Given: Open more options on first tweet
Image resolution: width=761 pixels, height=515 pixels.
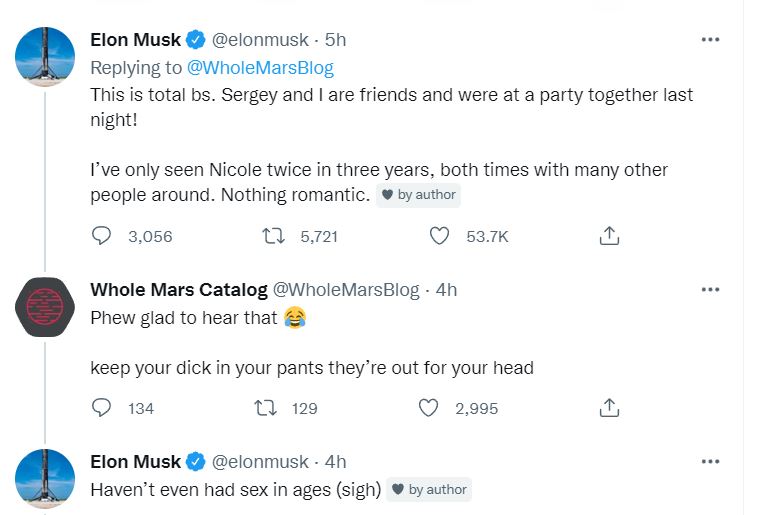Looking at the screenshot, I should pos(710,40).
